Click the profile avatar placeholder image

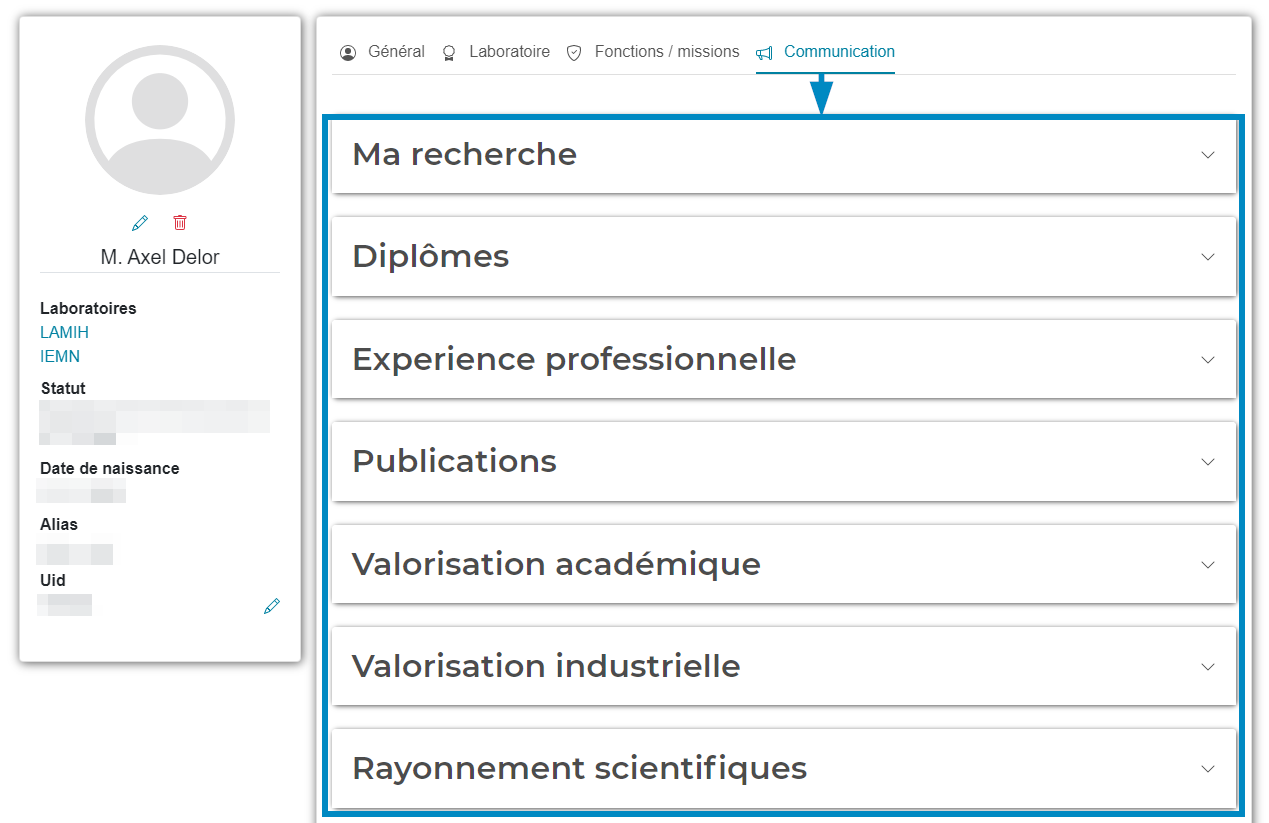click(x=160, y=119)
